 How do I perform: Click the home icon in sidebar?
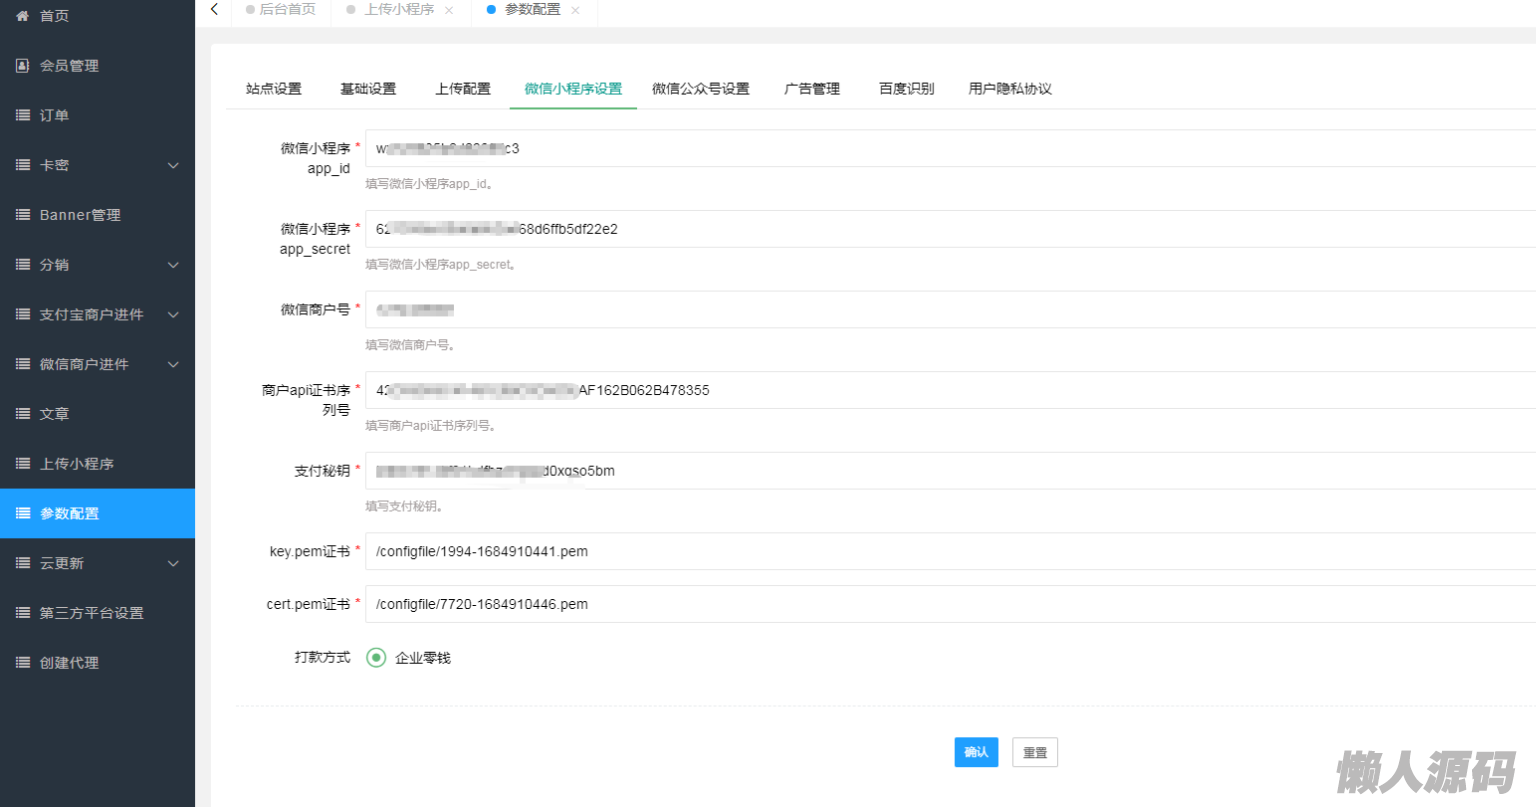[22, 16]
